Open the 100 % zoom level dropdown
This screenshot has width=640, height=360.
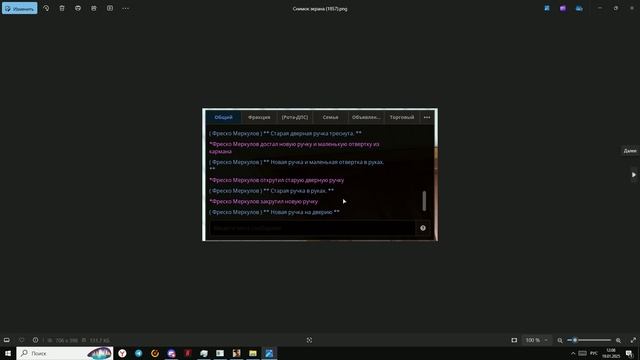pos(537,340)
